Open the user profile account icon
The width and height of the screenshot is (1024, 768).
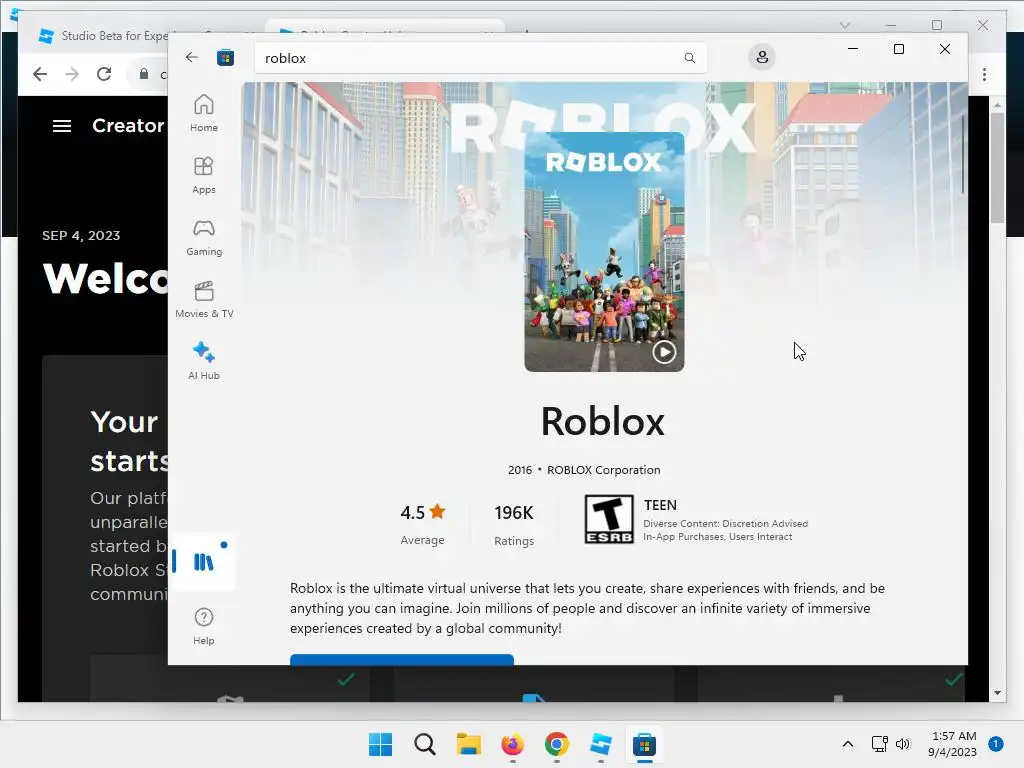pyautogui.click(x=761, y=57)
